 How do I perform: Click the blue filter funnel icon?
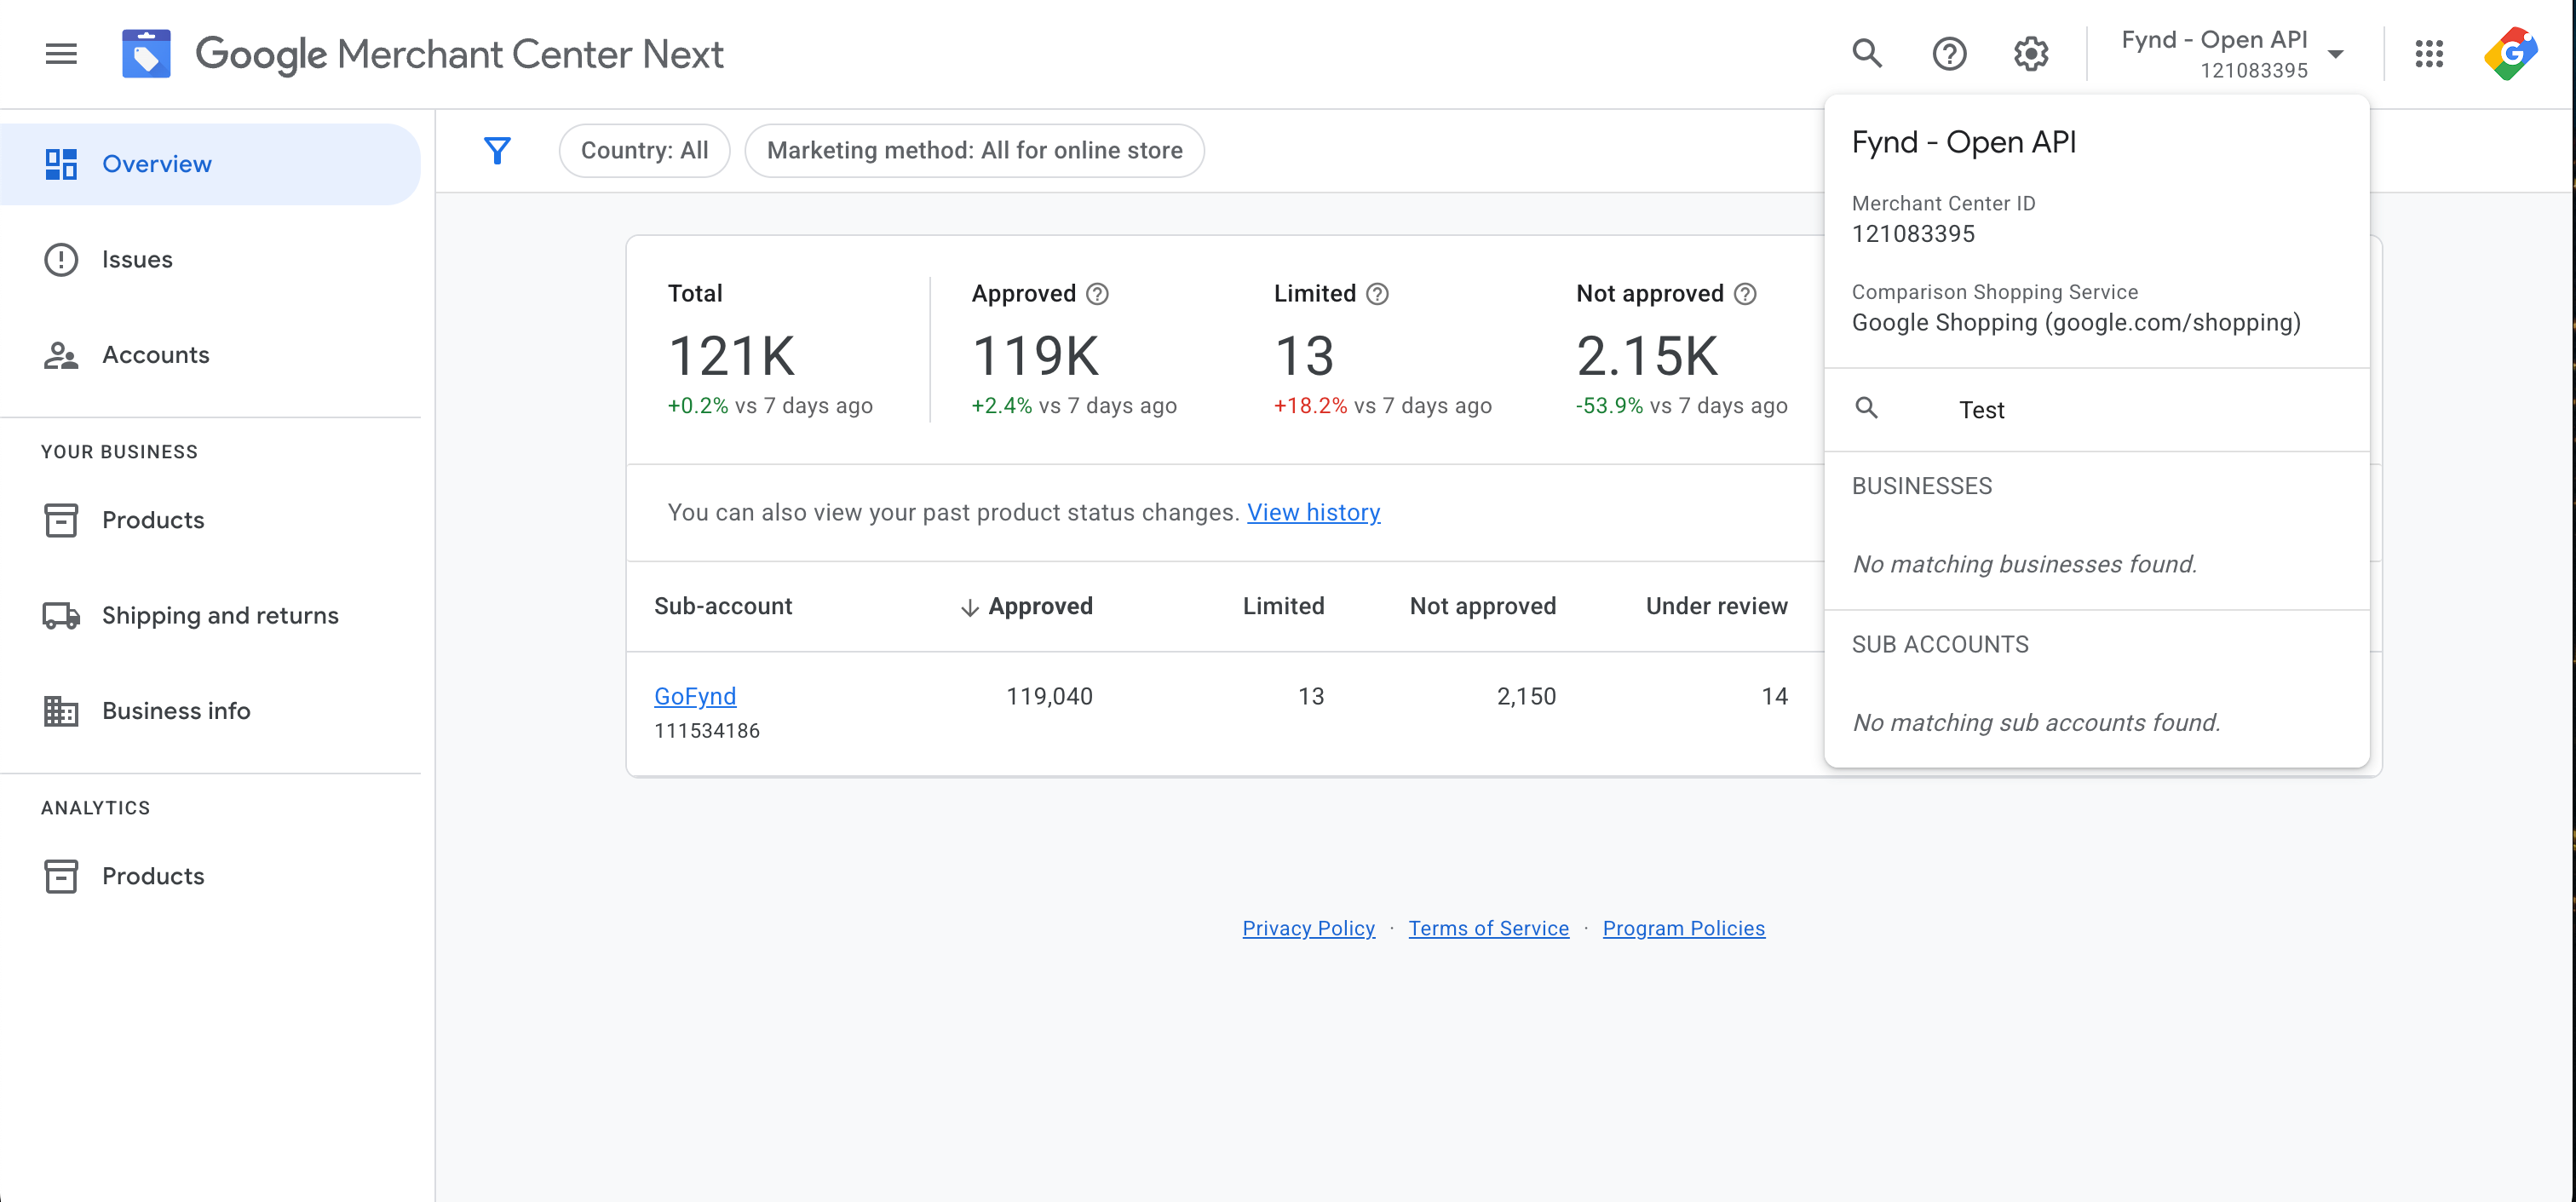tap(497, 151)
